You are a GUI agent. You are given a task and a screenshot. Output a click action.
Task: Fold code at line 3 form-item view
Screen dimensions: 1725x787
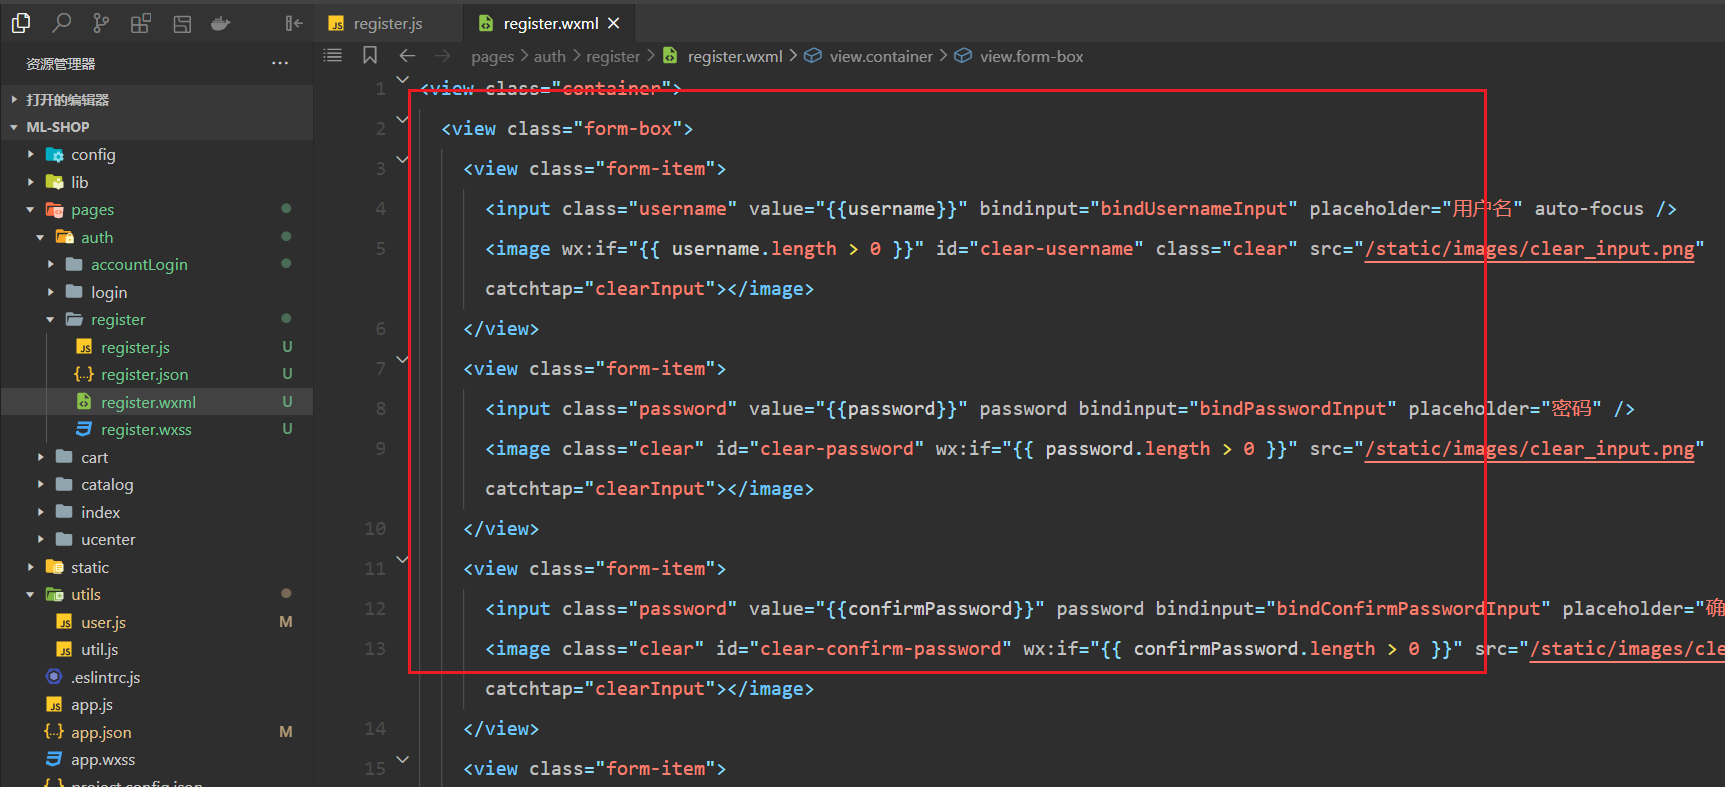(402, 159)
